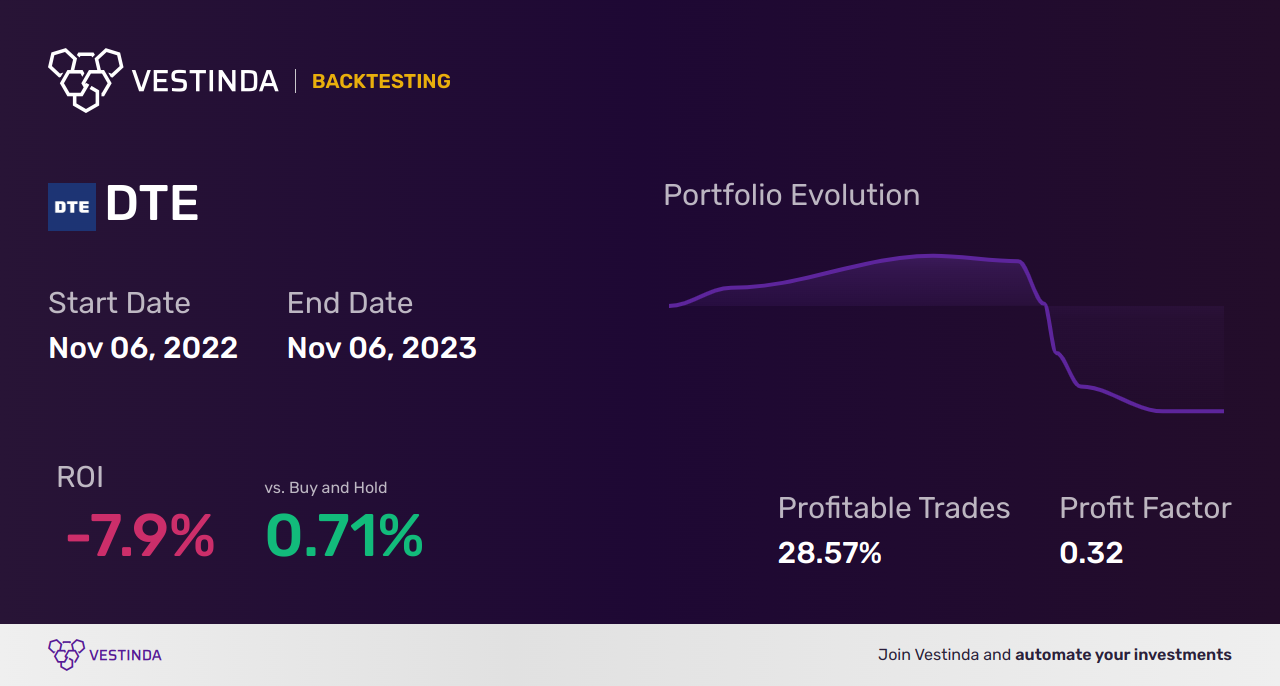This screenshot has width=1280, height=686.
Task: Click the DTE ticker symbol heading
Action: (152, 205)
